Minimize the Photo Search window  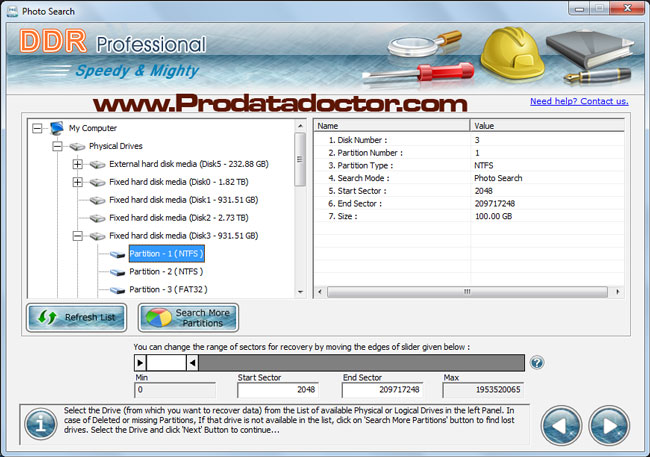click(x=579, y=8)
